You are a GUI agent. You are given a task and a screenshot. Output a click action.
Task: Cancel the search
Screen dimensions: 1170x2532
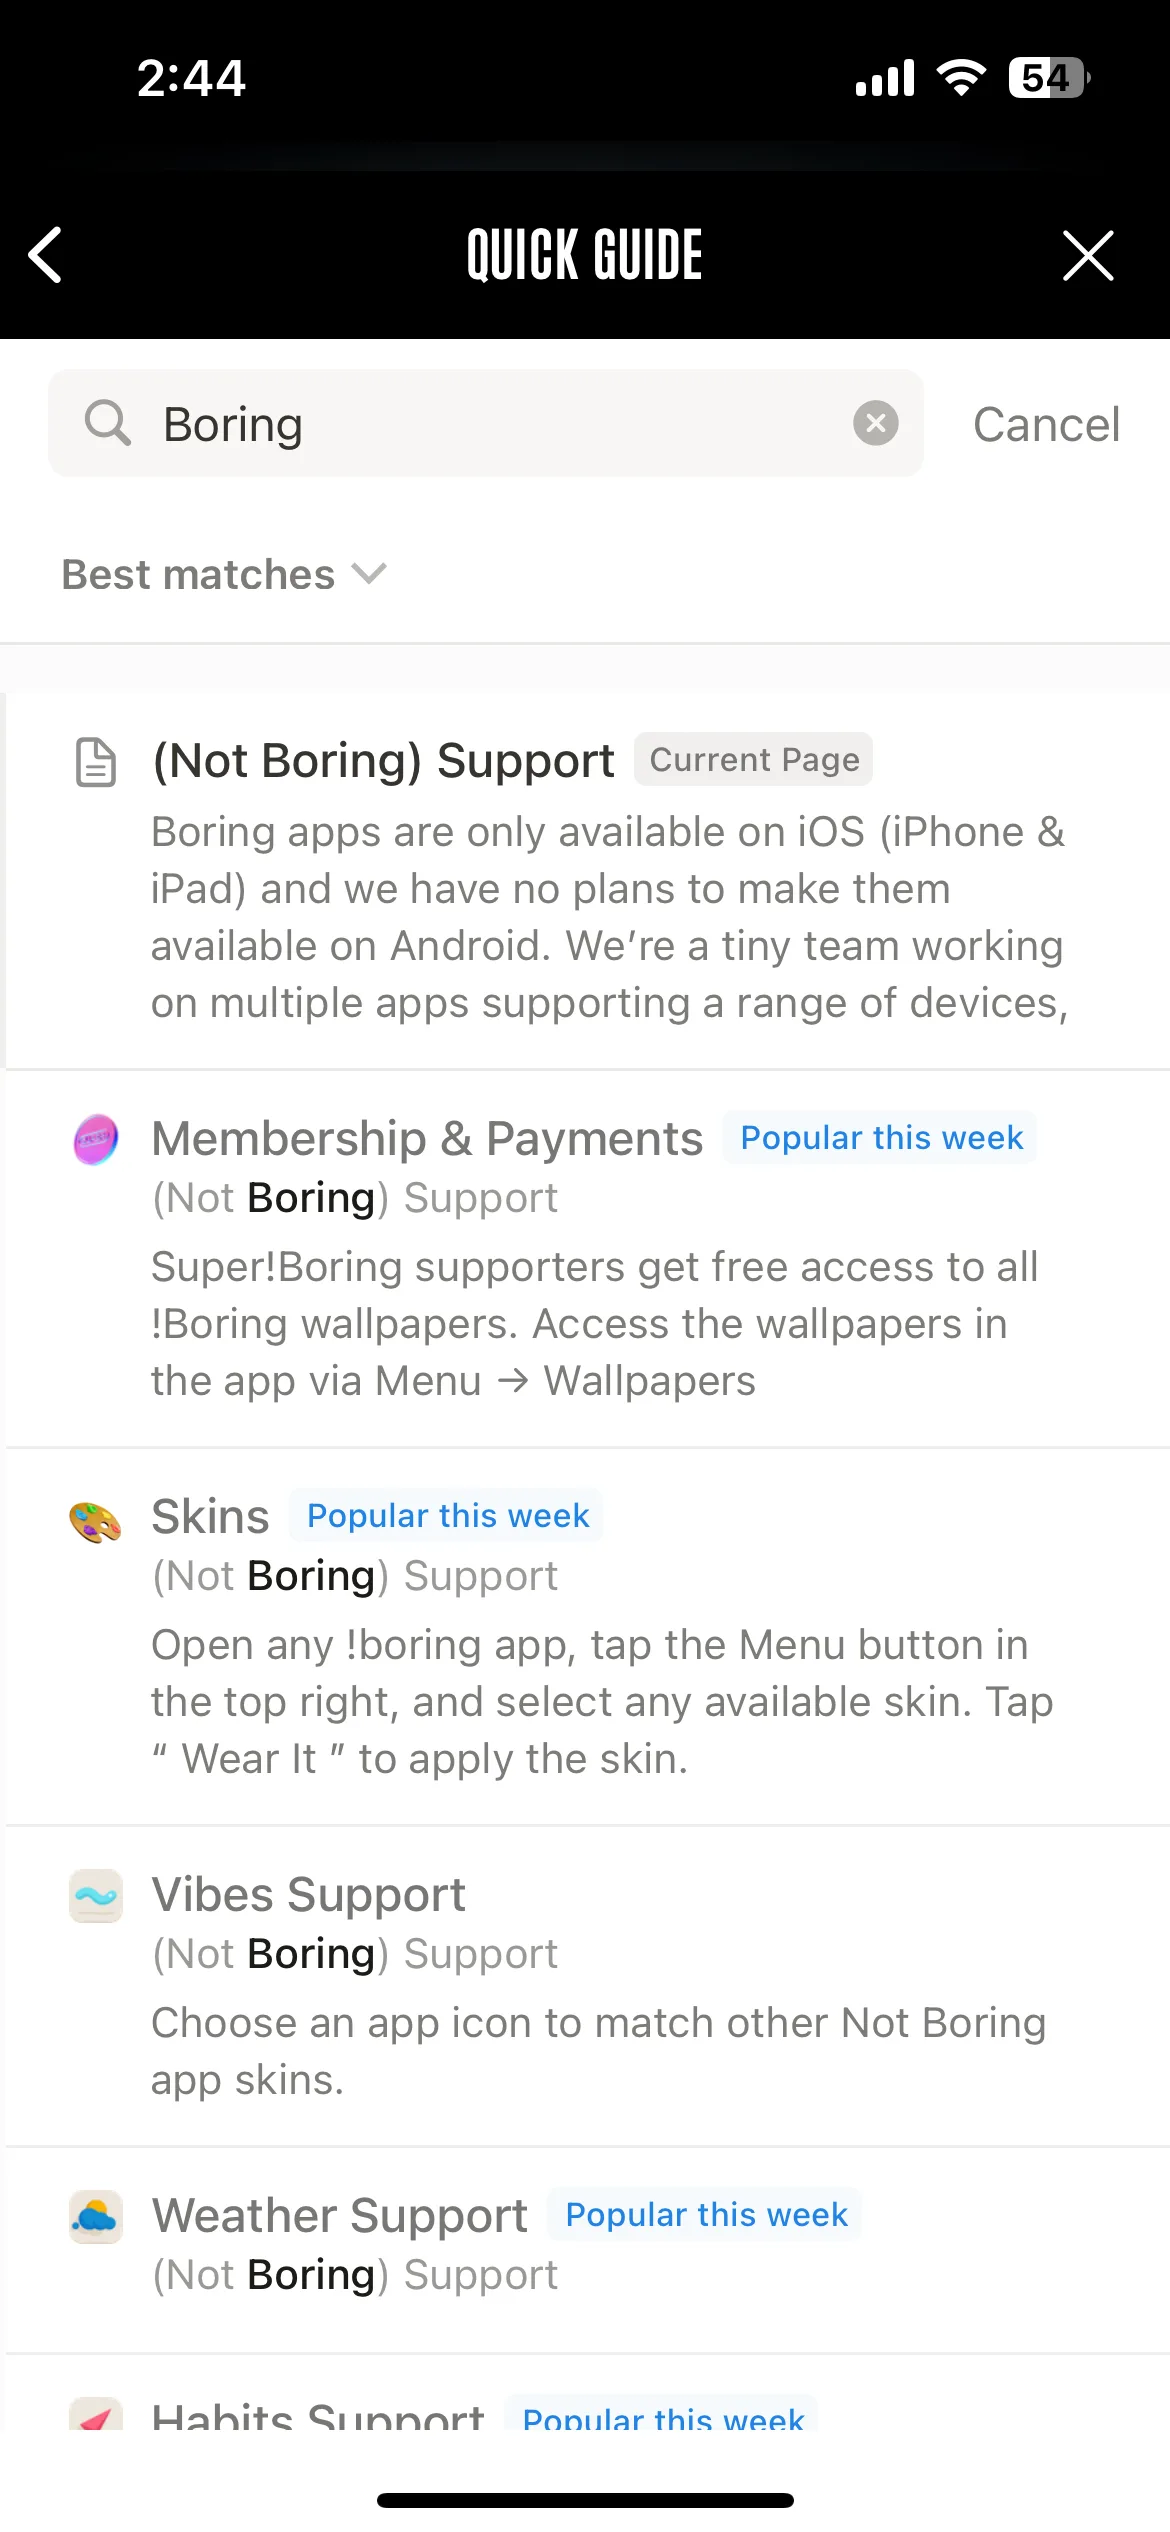coord(1046,424)
